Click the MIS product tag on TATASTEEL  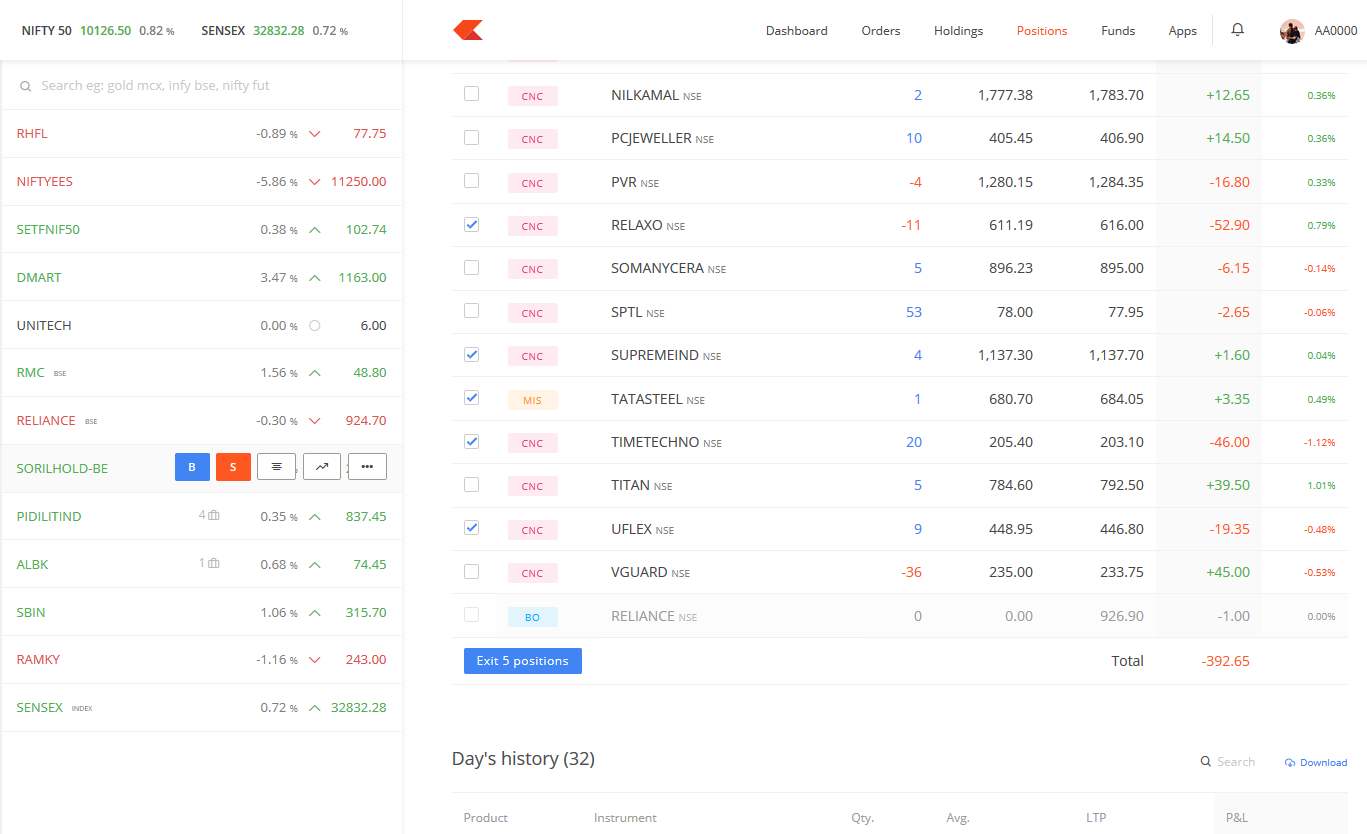point(532,400)
